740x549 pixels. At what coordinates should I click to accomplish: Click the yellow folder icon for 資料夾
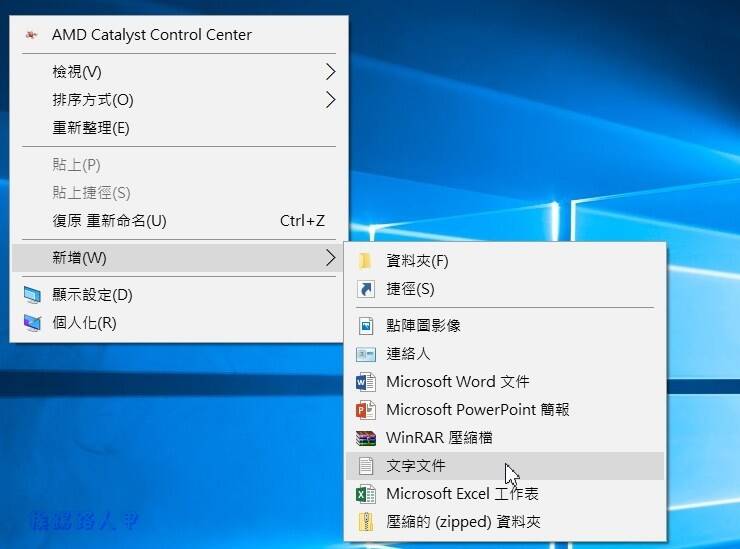365,261
